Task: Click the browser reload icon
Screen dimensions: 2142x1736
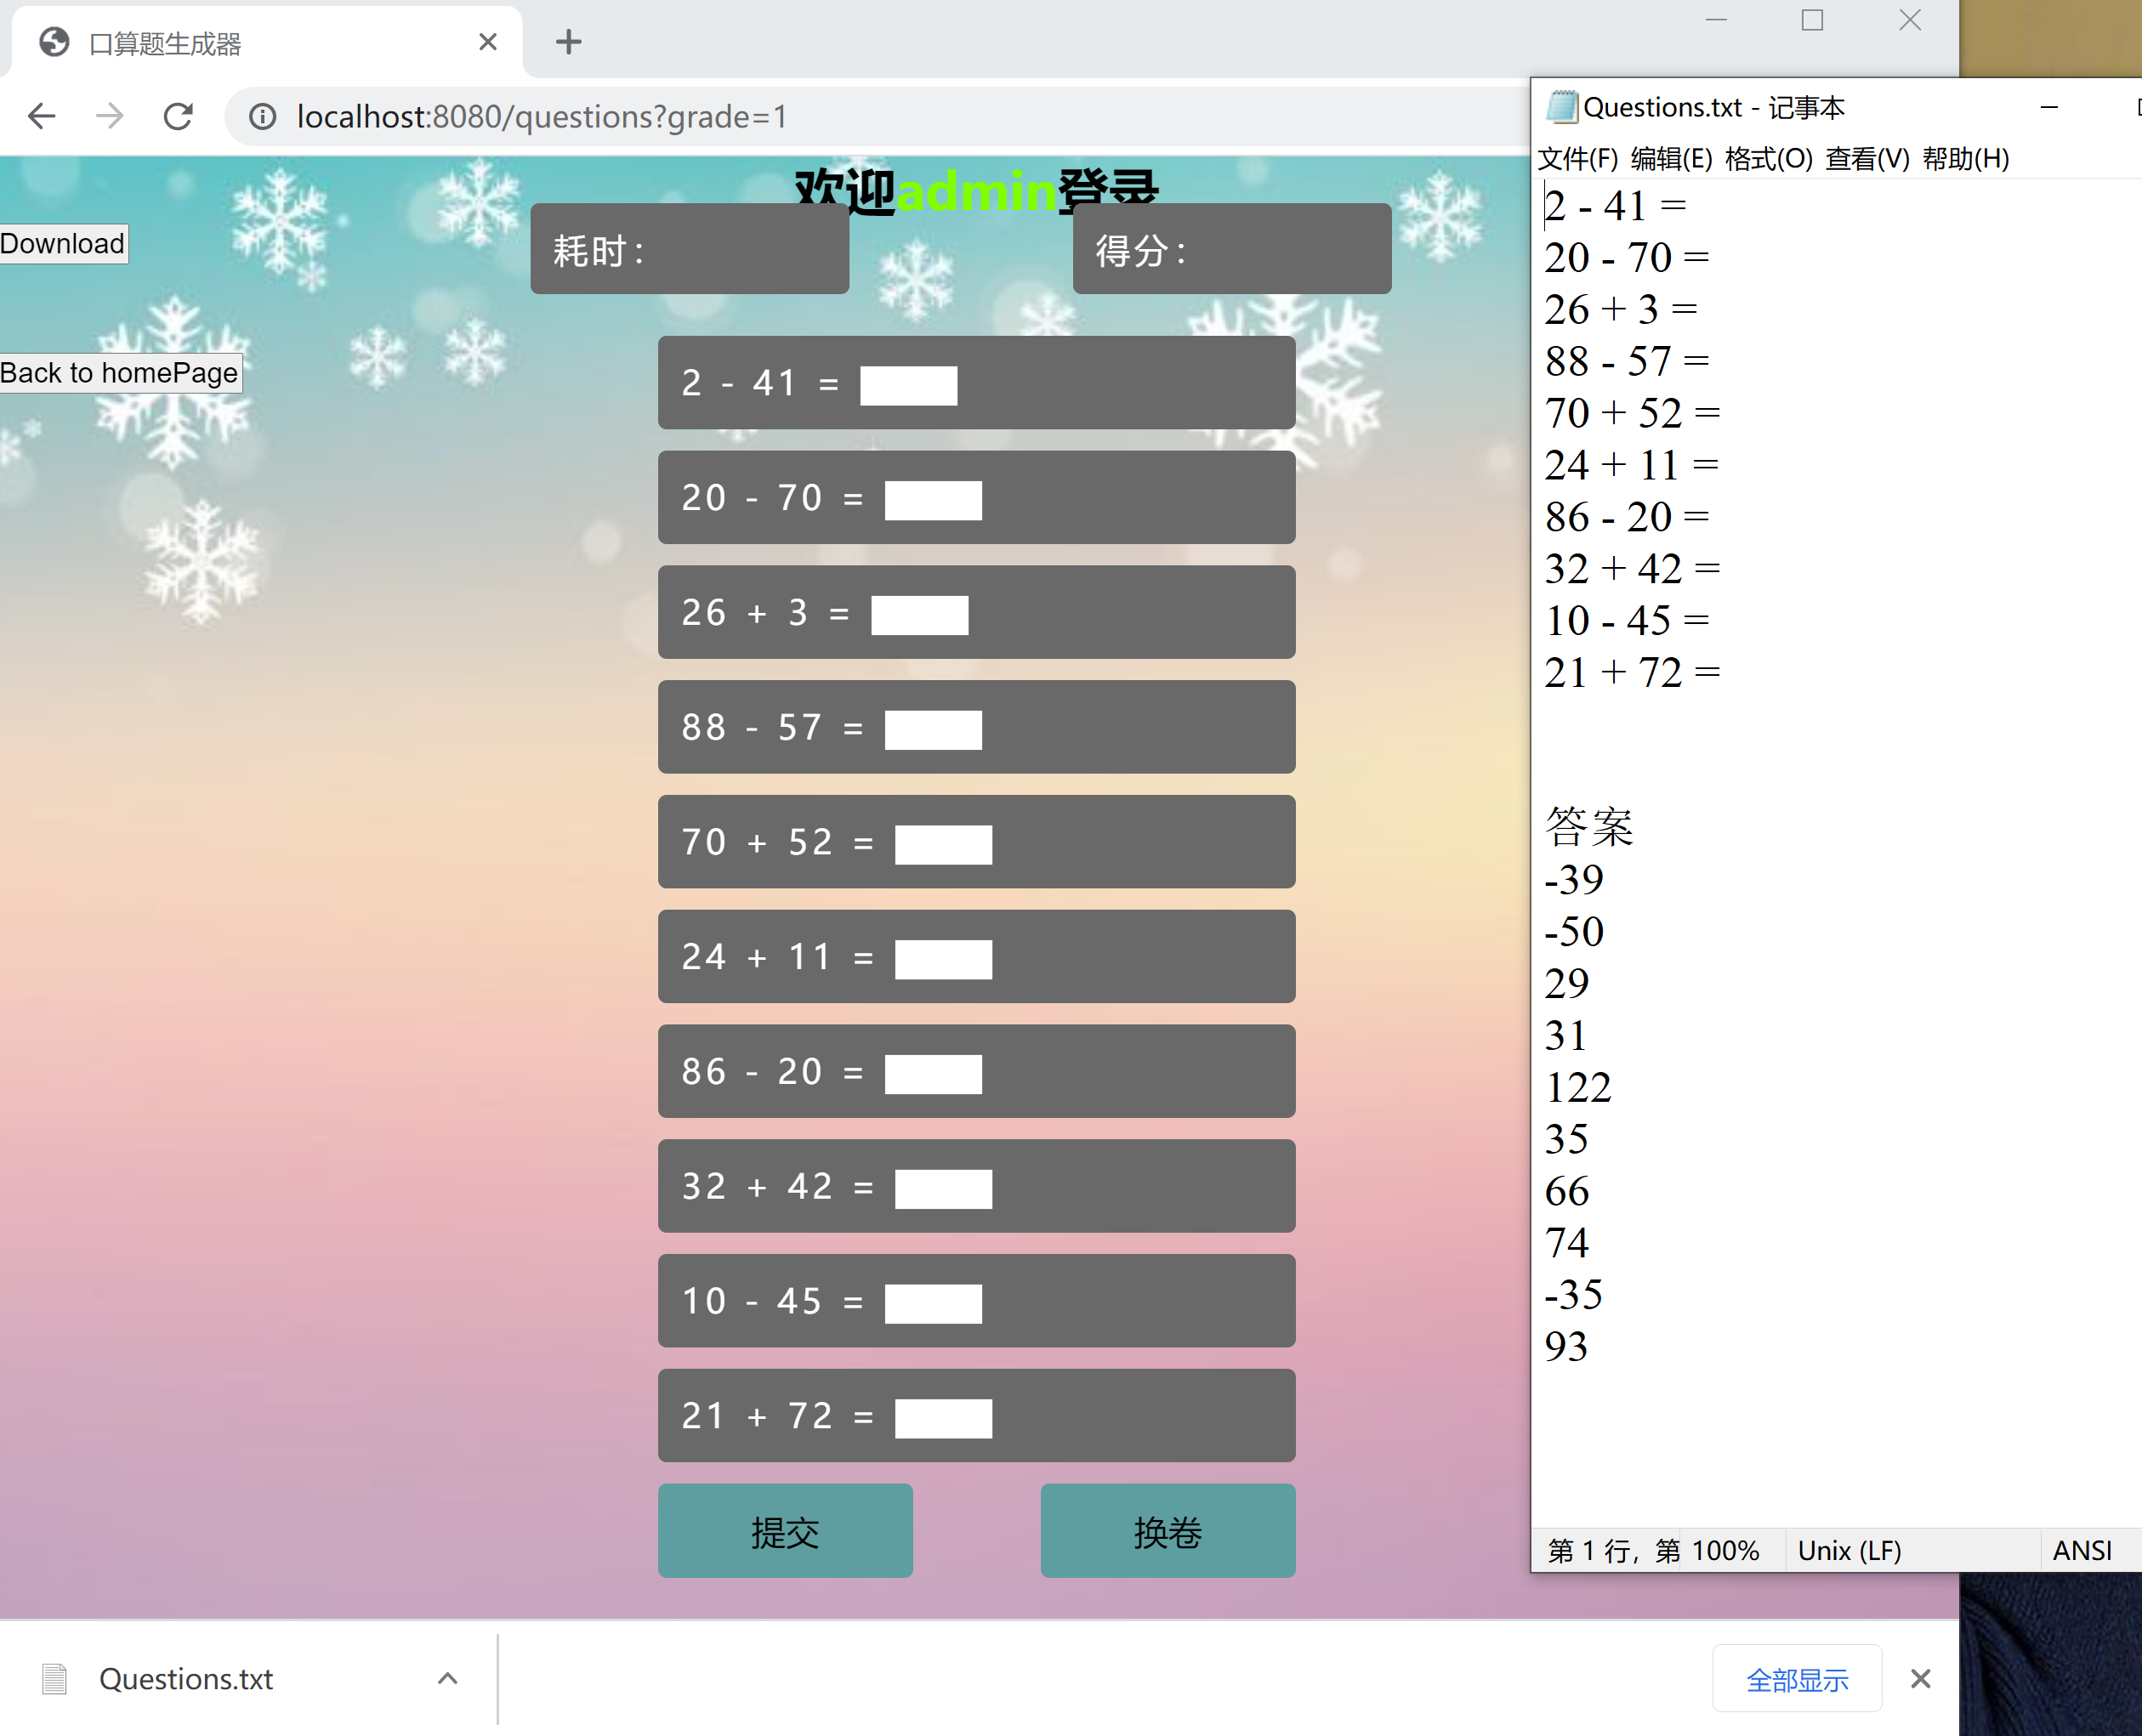Action: (x=178, y=117)
